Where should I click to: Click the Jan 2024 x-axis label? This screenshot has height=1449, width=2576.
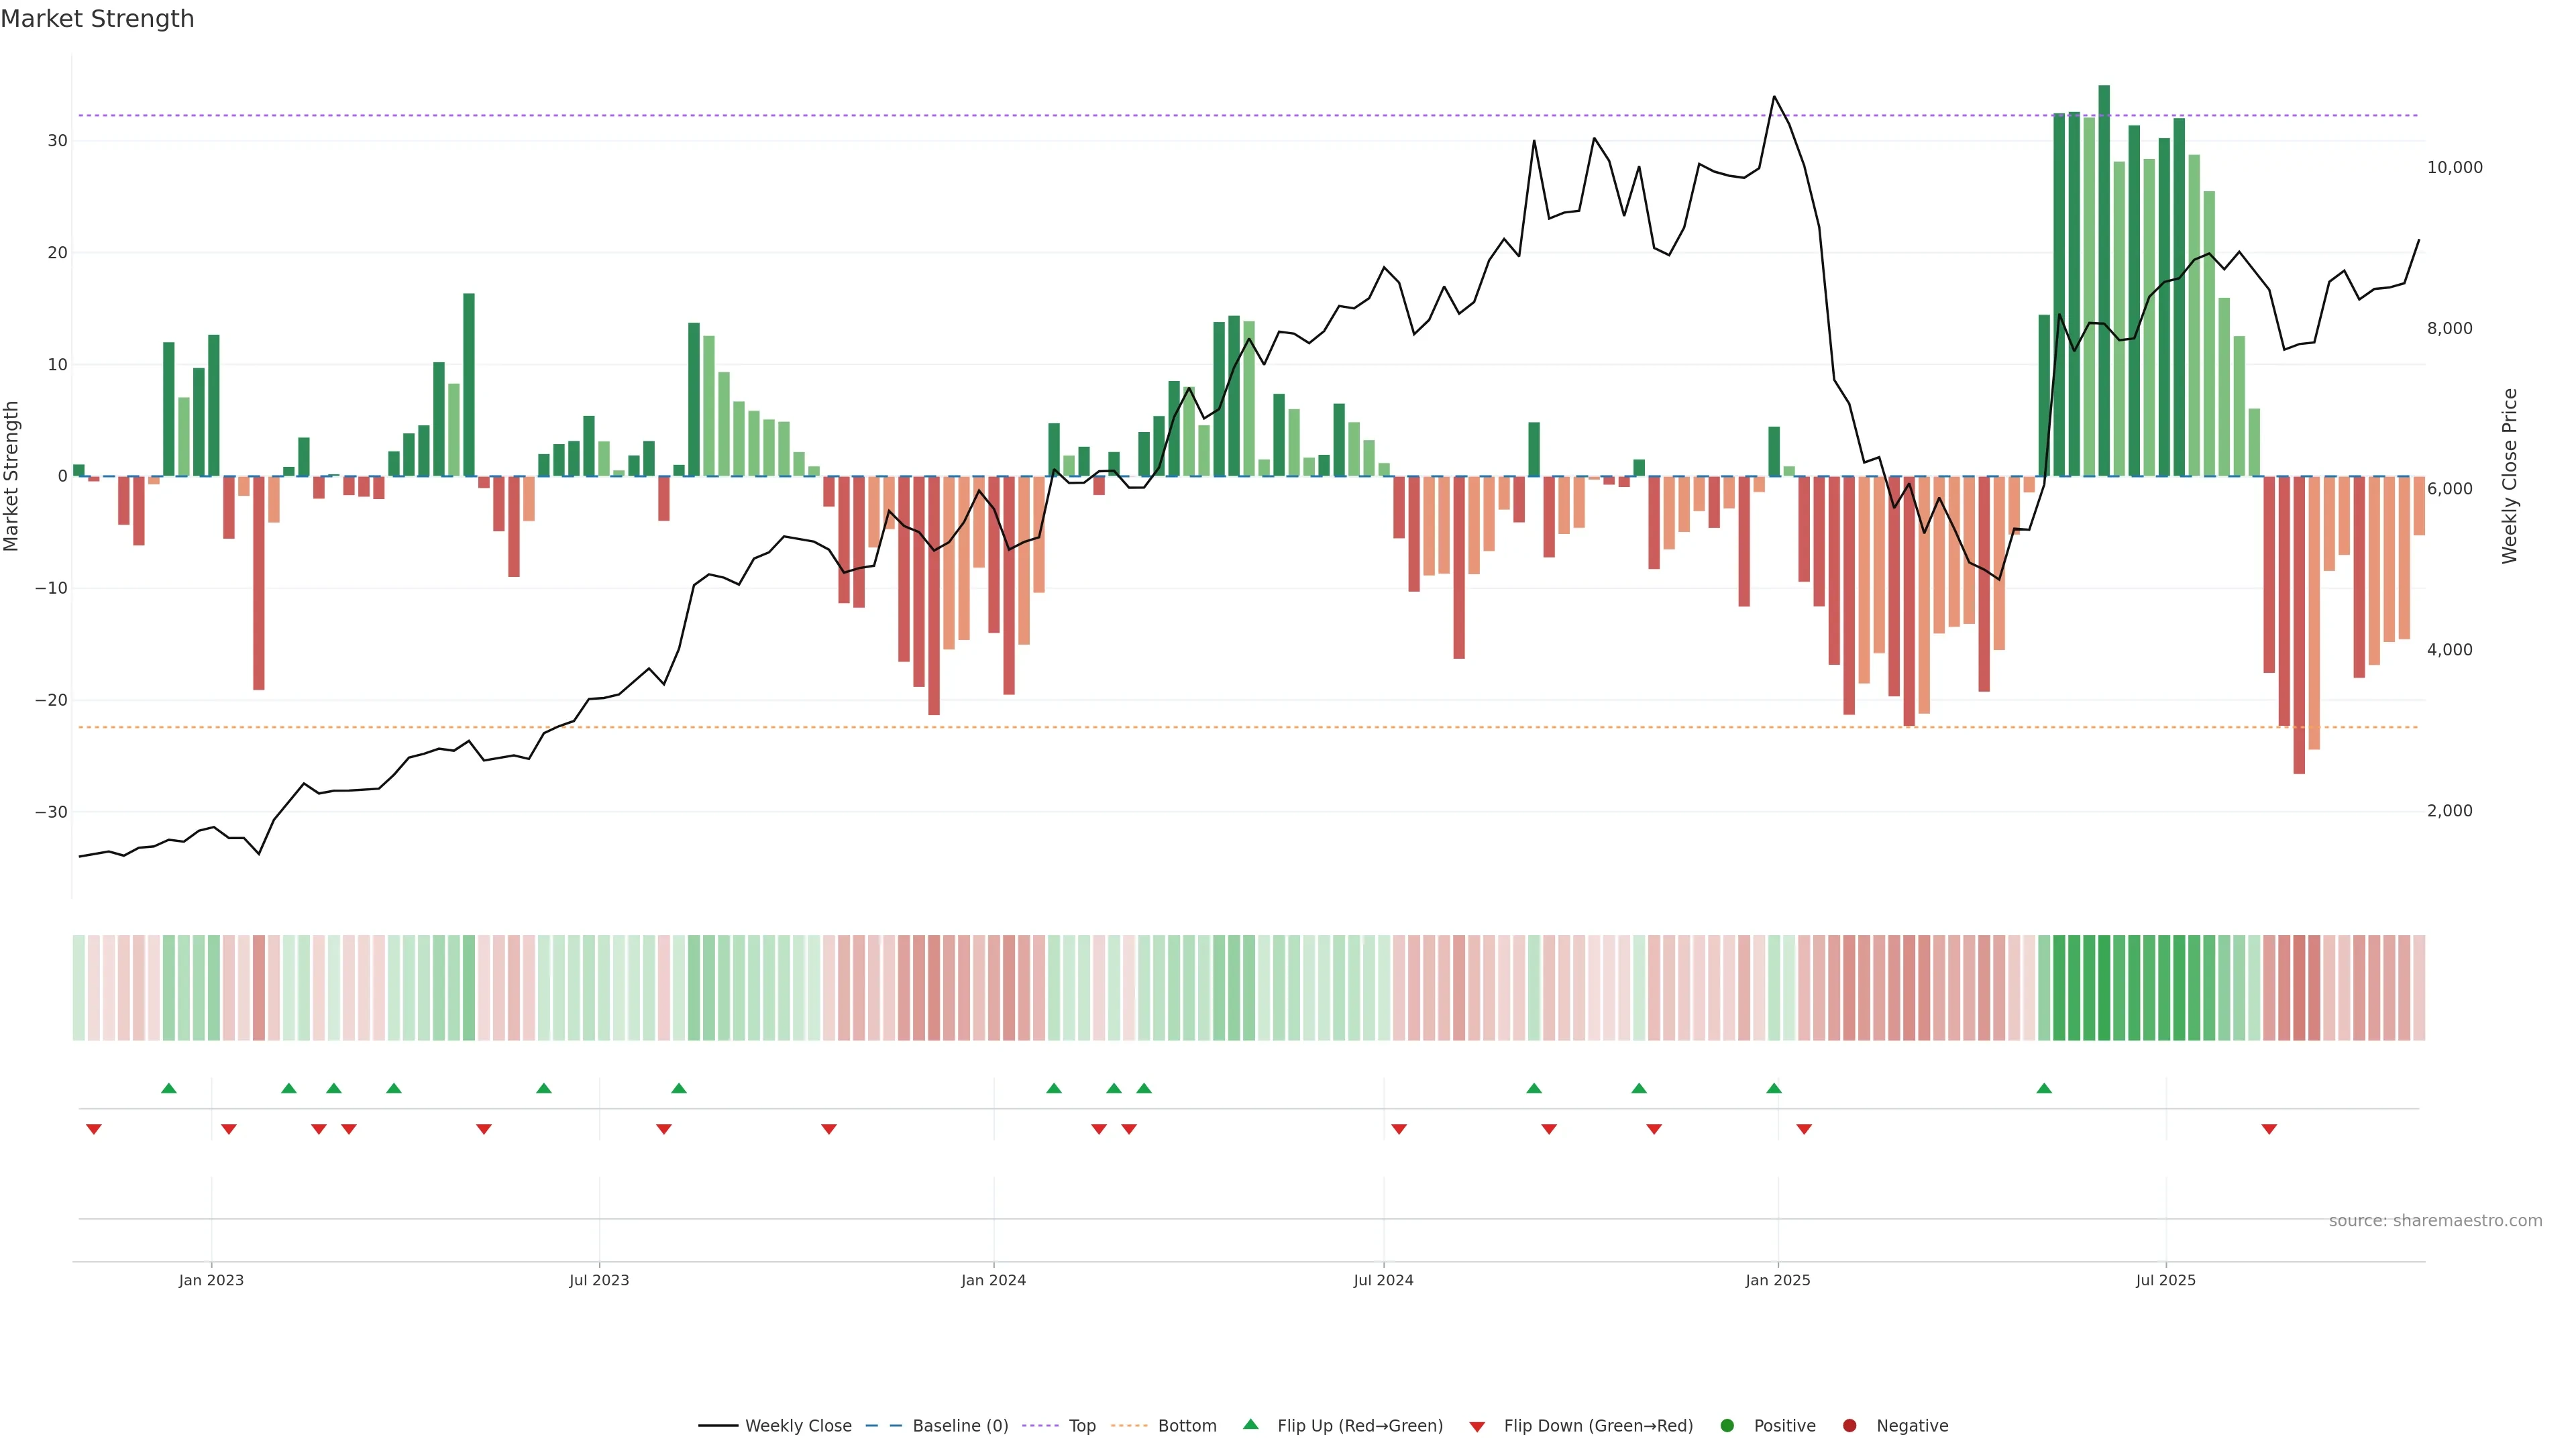[x=993, y=1280]
